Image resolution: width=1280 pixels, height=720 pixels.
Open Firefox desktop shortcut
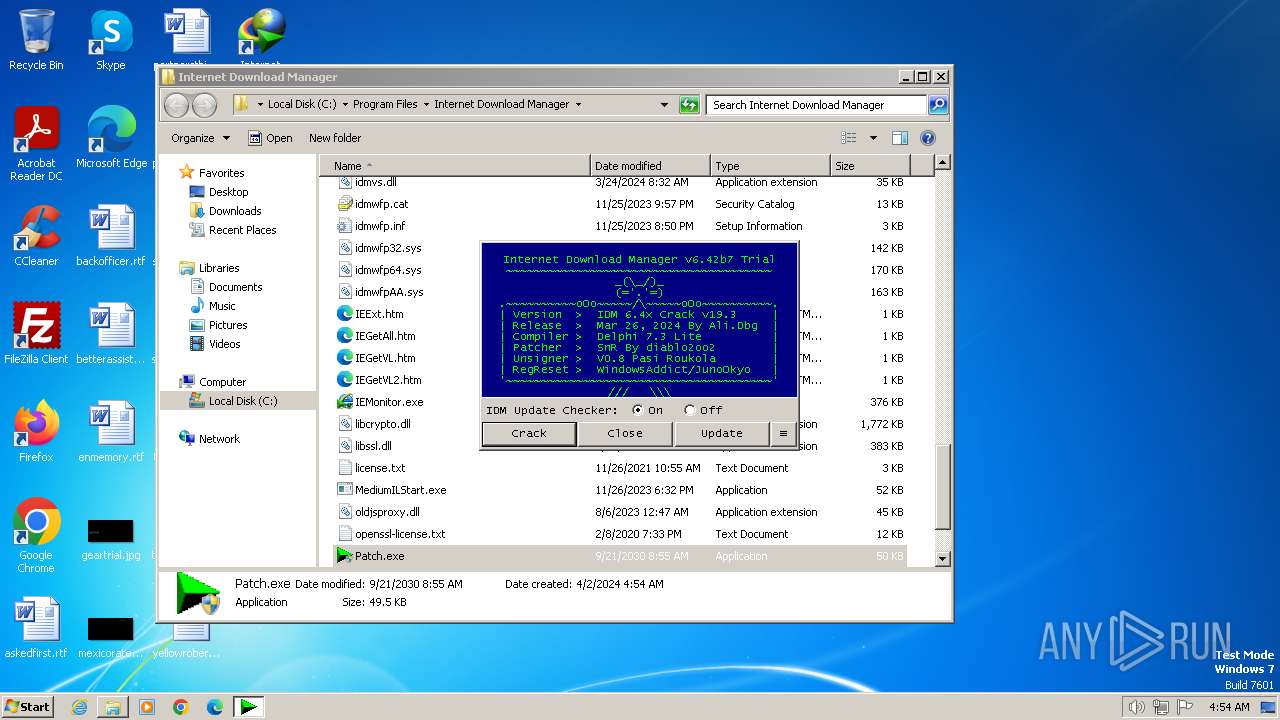click(36, 432)
